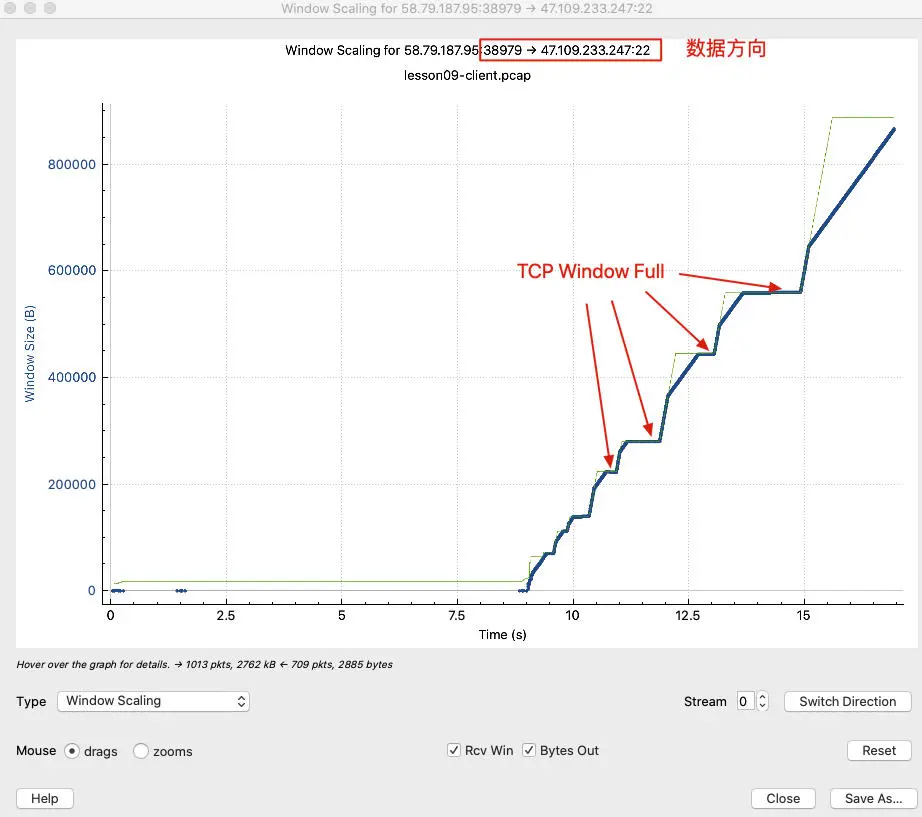Click the Switch Direction button
The width and height of the screenshot is (922, 817).
click(x=847, y=701)
